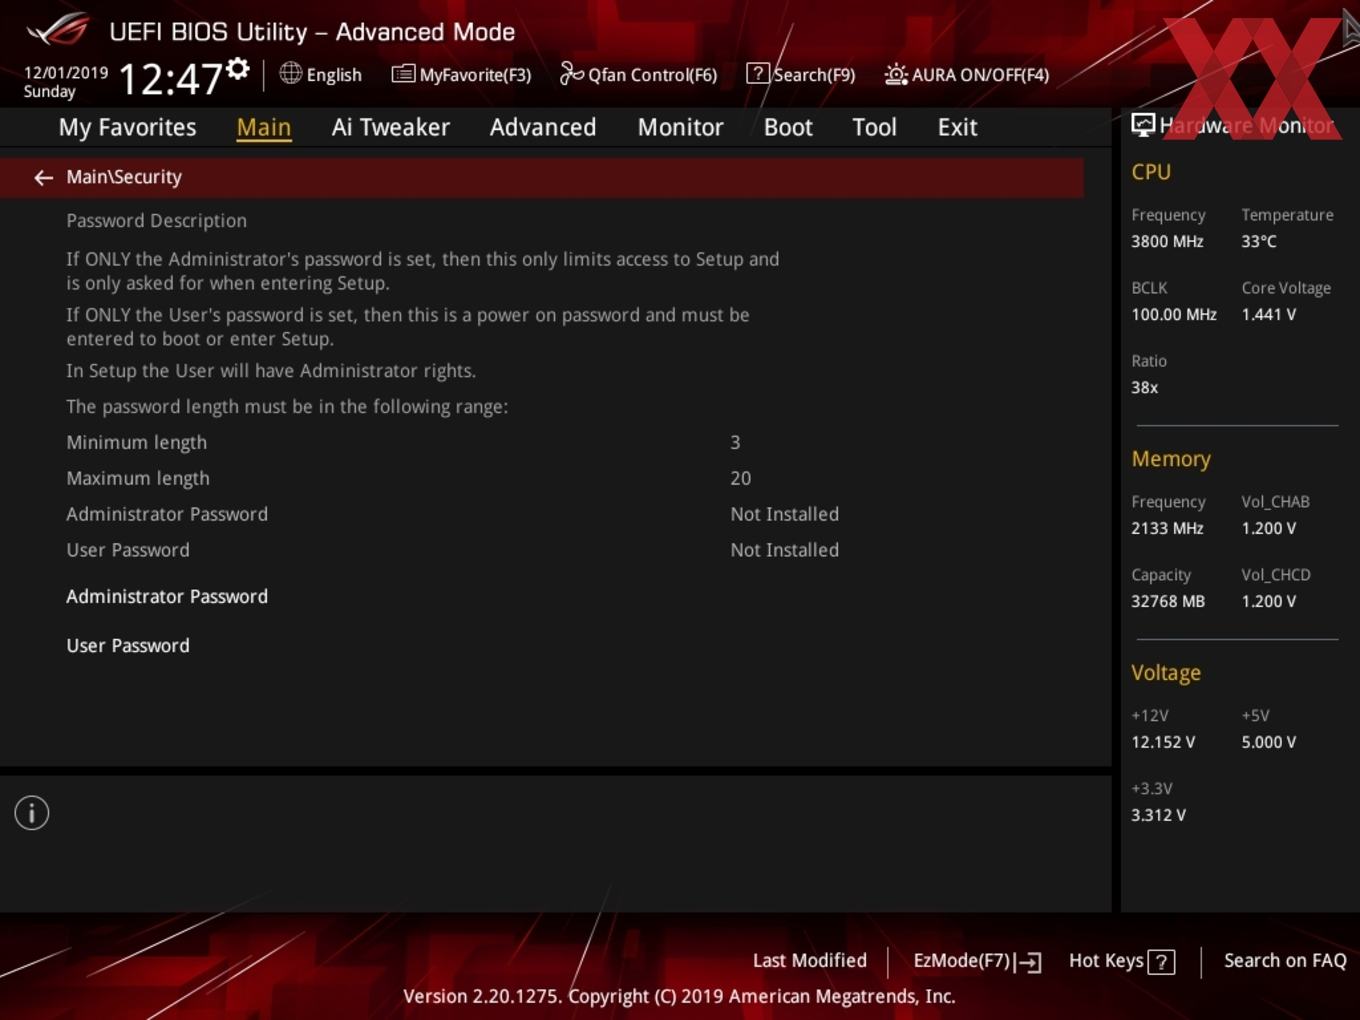Go to the Monitor tab
The width and height of the screenshot is (1360, 1020).
click(x=680, y=127)
